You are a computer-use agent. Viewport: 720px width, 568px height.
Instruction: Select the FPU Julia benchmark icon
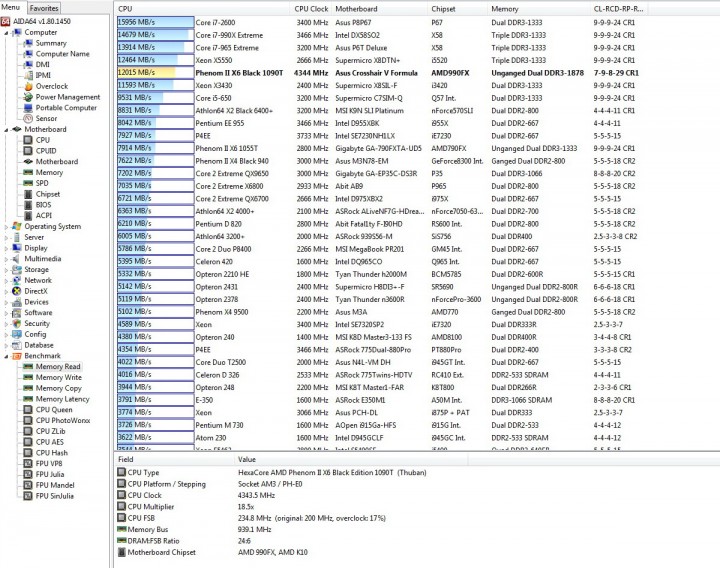28,475
